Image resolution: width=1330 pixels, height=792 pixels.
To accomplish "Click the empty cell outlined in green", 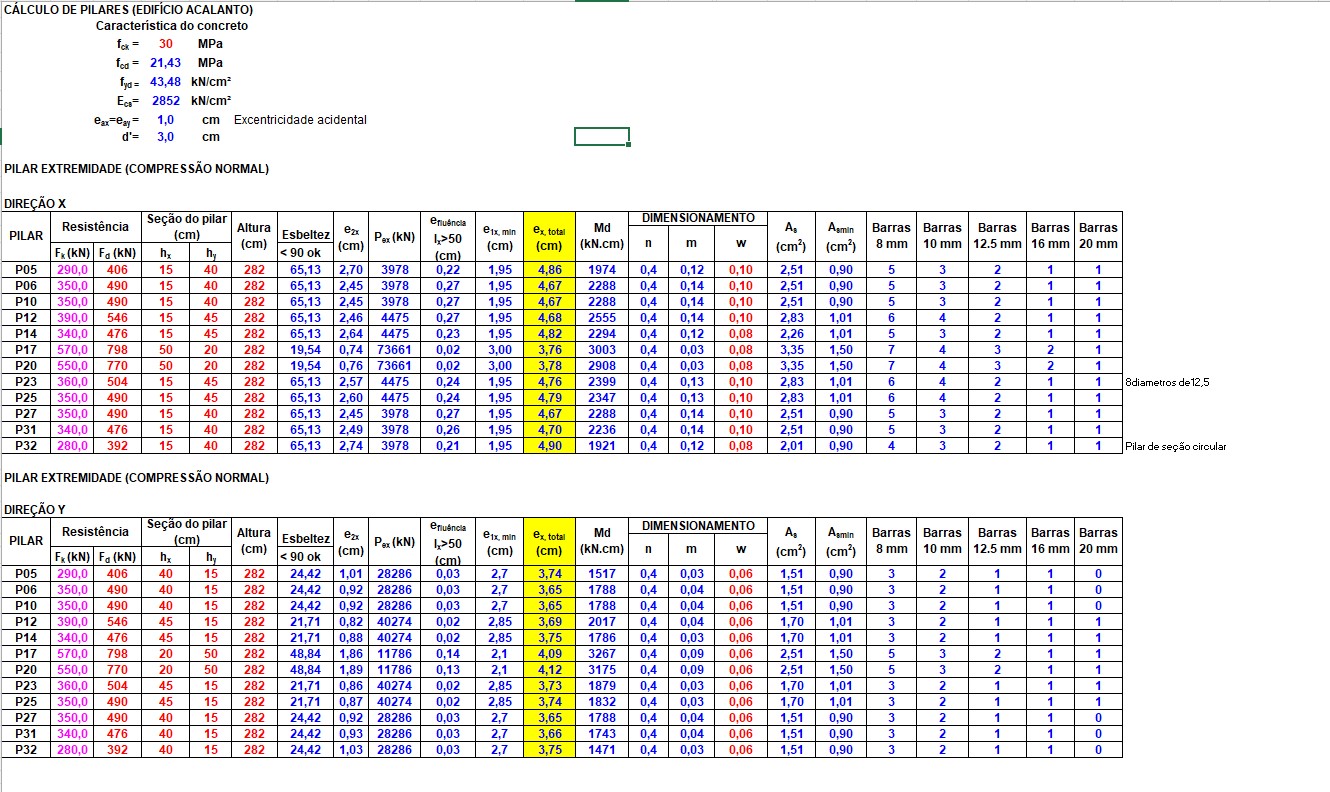I will tap(602, 137).
